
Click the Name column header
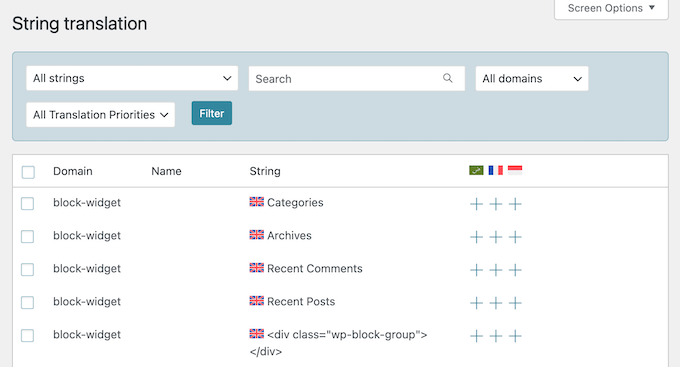(167, 171)
